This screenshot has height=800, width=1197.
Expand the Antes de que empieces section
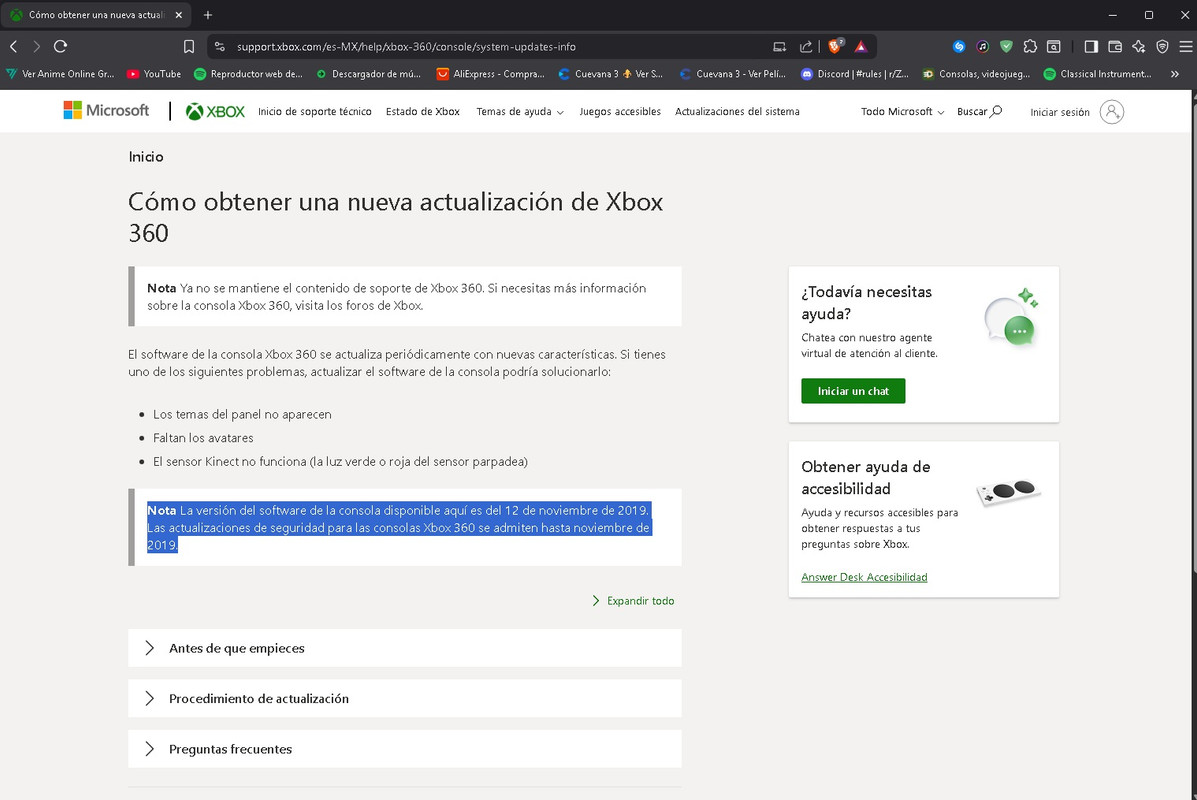(405, 648)
